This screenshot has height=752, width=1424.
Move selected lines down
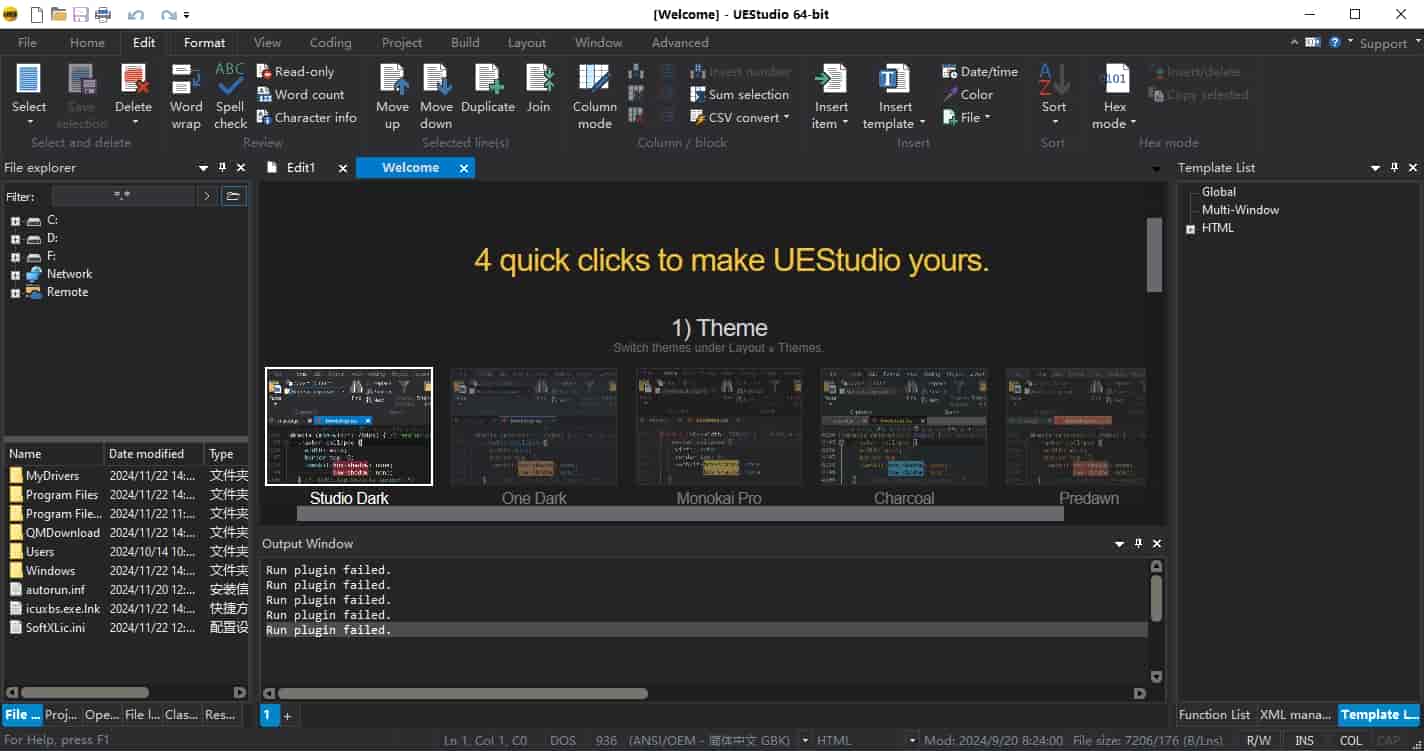(437, 95)
